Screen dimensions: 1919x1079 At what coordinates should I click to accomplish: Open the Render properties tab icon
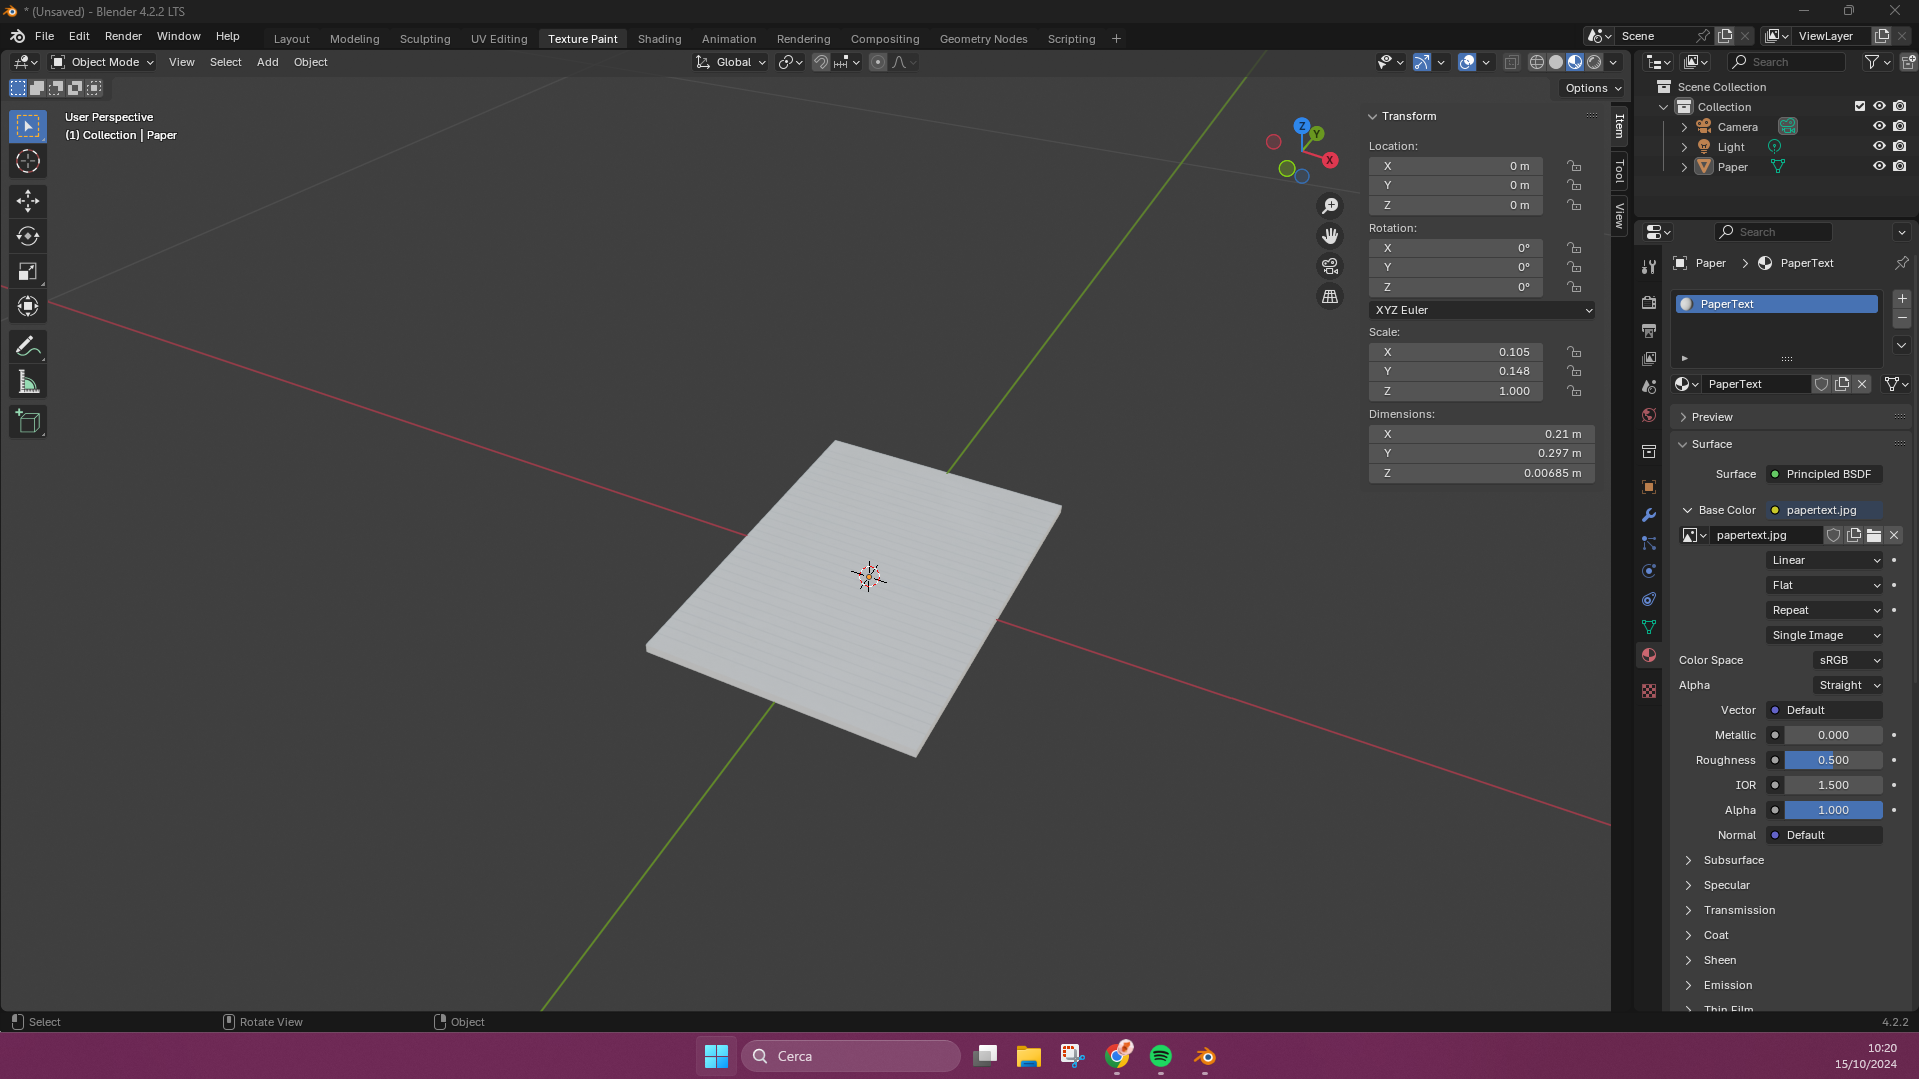(x=1649, y=302)
